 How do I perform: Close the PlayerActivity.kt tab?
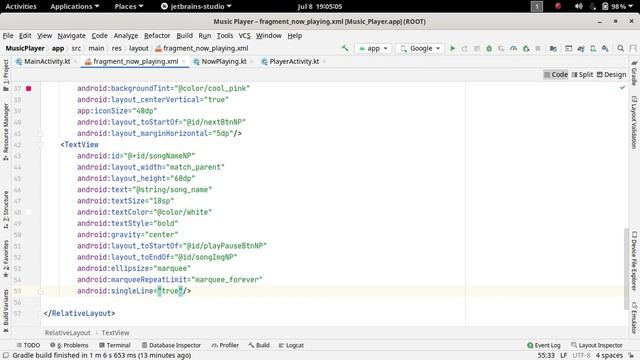point(324,62)
